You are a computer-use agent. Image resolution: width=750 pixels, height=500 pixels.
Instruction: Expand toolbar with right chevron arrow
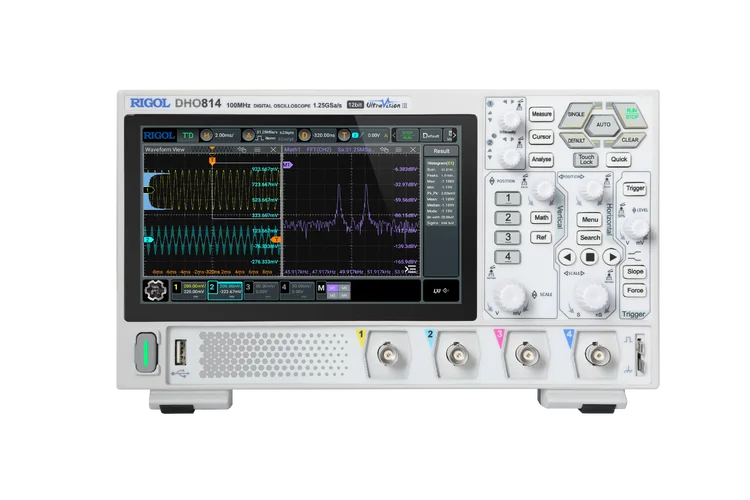[x=454, y=135]
